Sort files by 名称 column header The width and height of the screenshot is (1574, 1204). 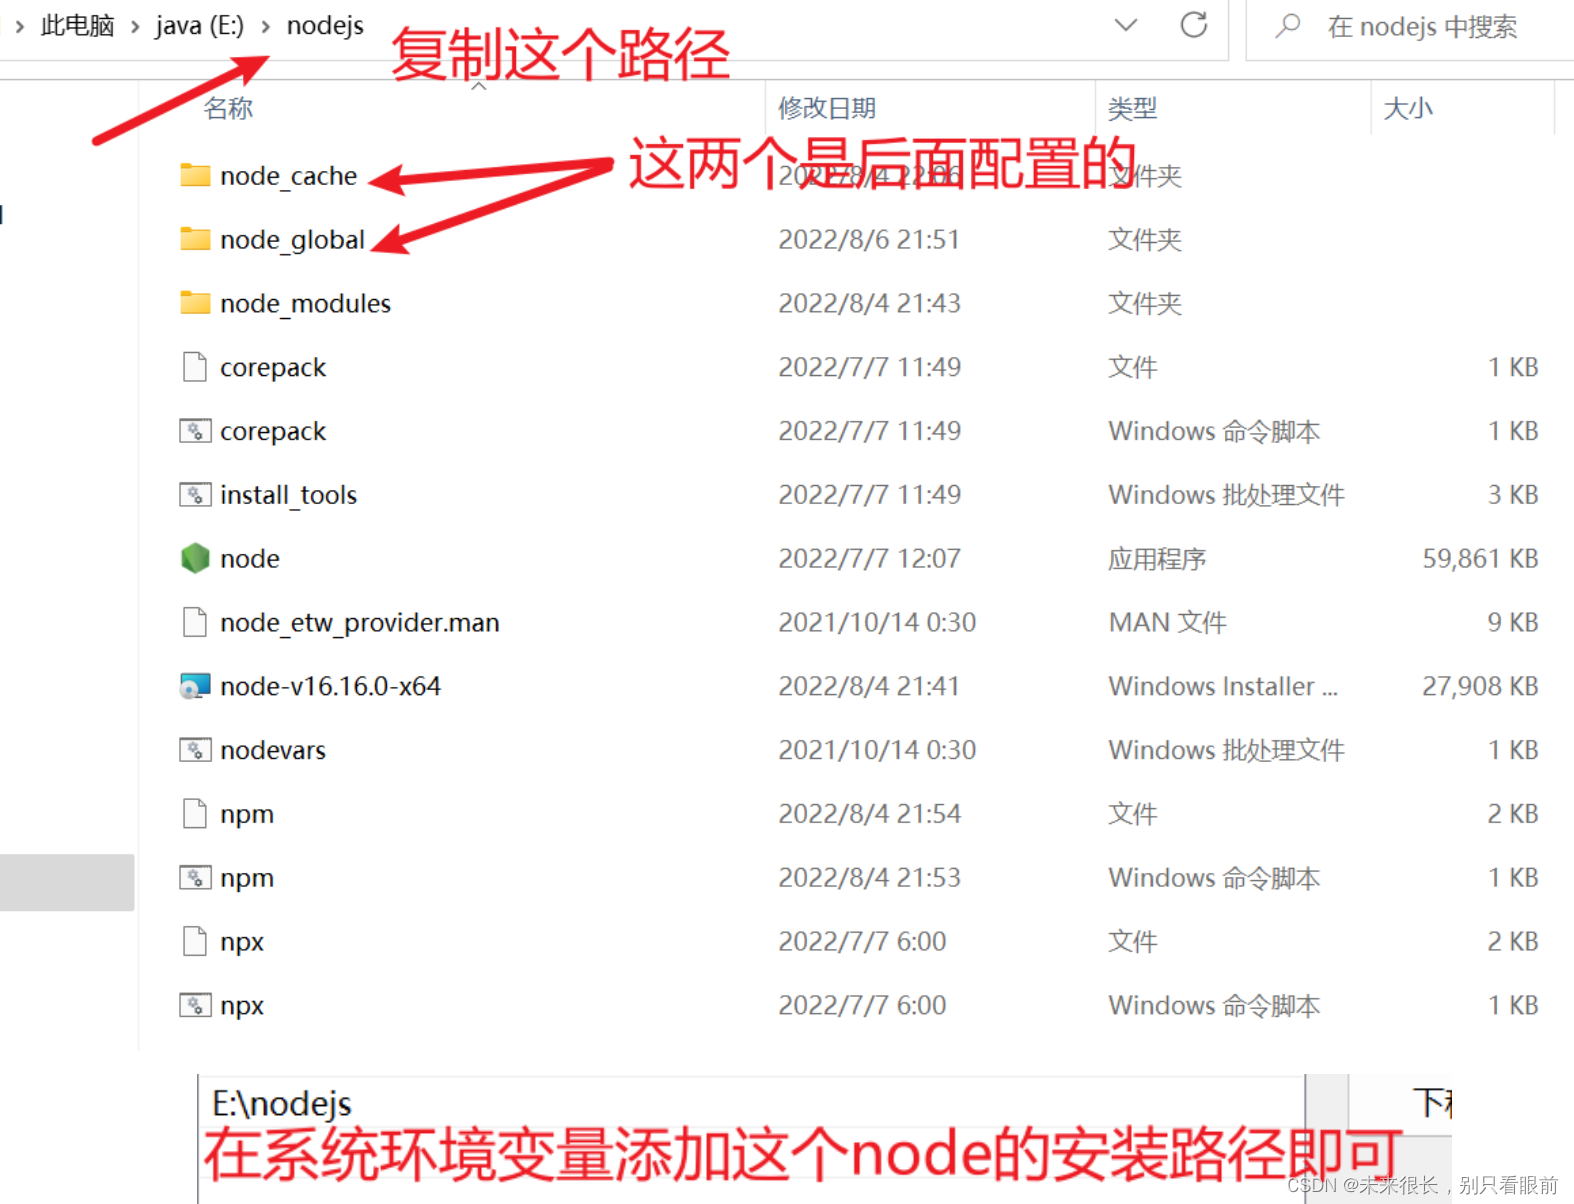point(228,108)
